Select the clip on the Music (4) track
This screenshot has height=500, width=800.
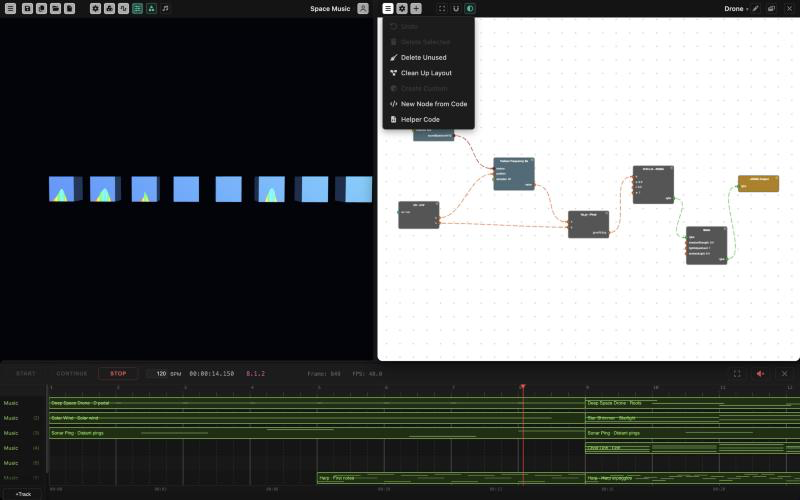click(692, 448)
